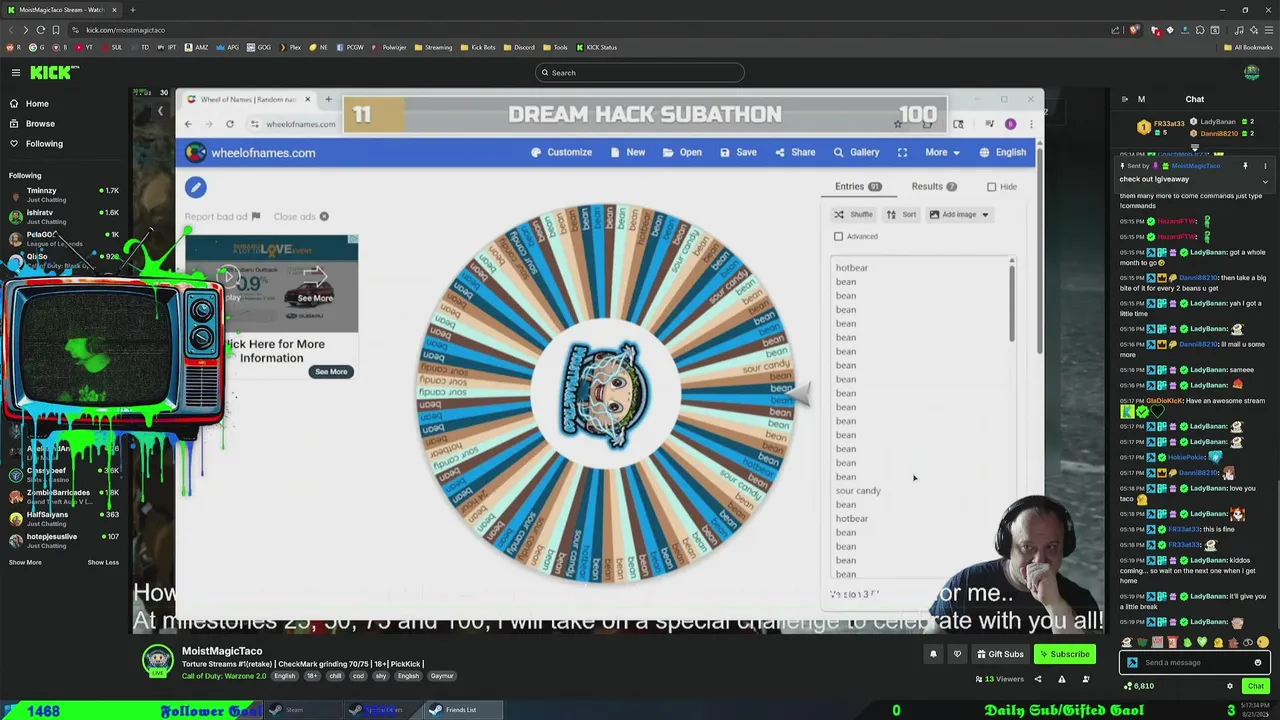1280x720 pixels.
Task: Open the Kick Bots bookmarks folder
Action: click(478, 47)
